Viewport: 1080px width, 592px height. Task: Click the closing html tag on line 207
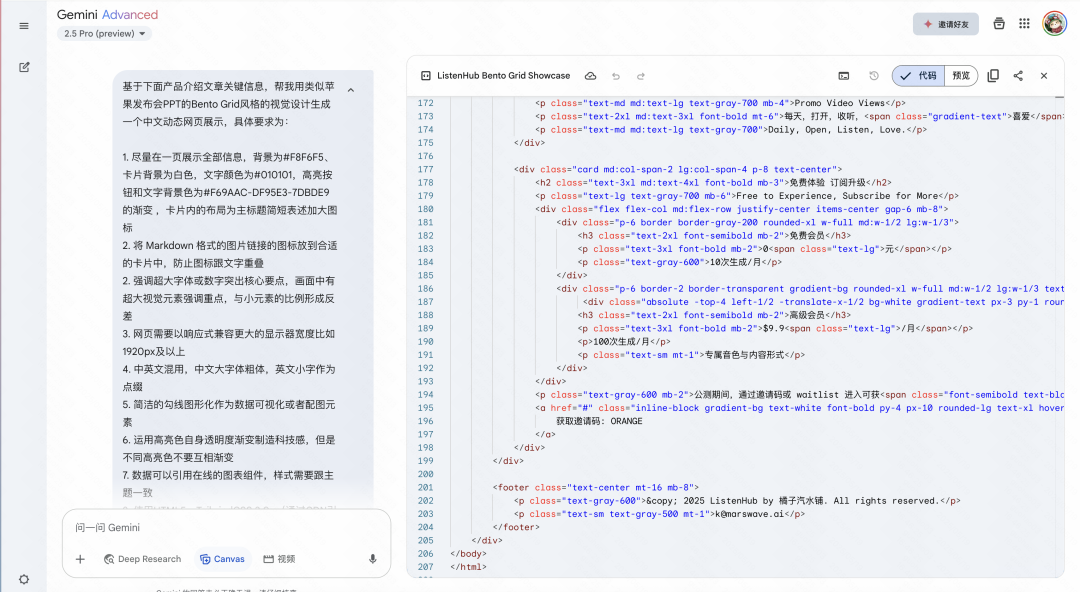pyautogui.click(x=468, y=567)
